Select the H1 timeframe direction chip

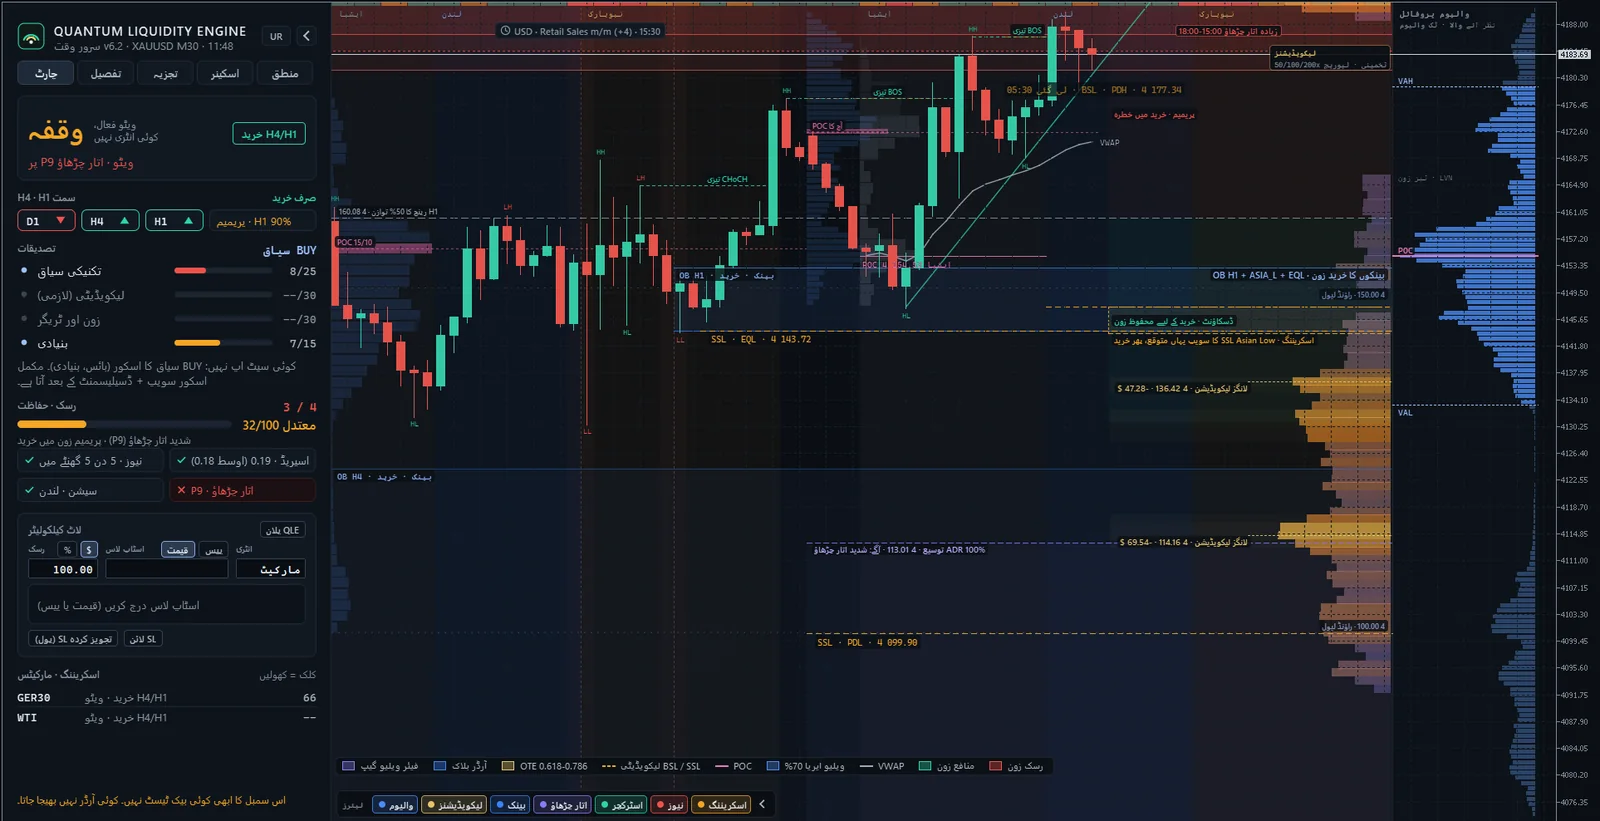(174, 221)
